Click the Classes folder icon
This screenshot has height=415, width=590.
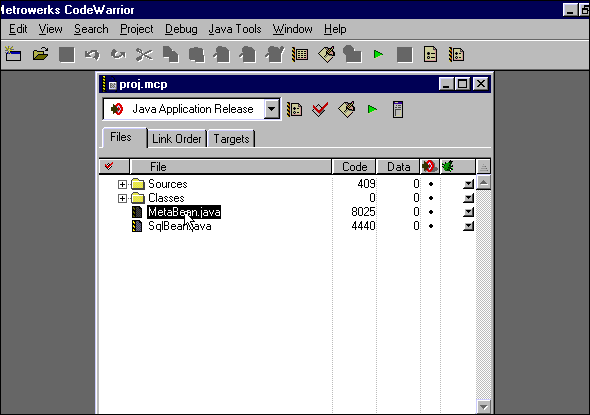138,198
